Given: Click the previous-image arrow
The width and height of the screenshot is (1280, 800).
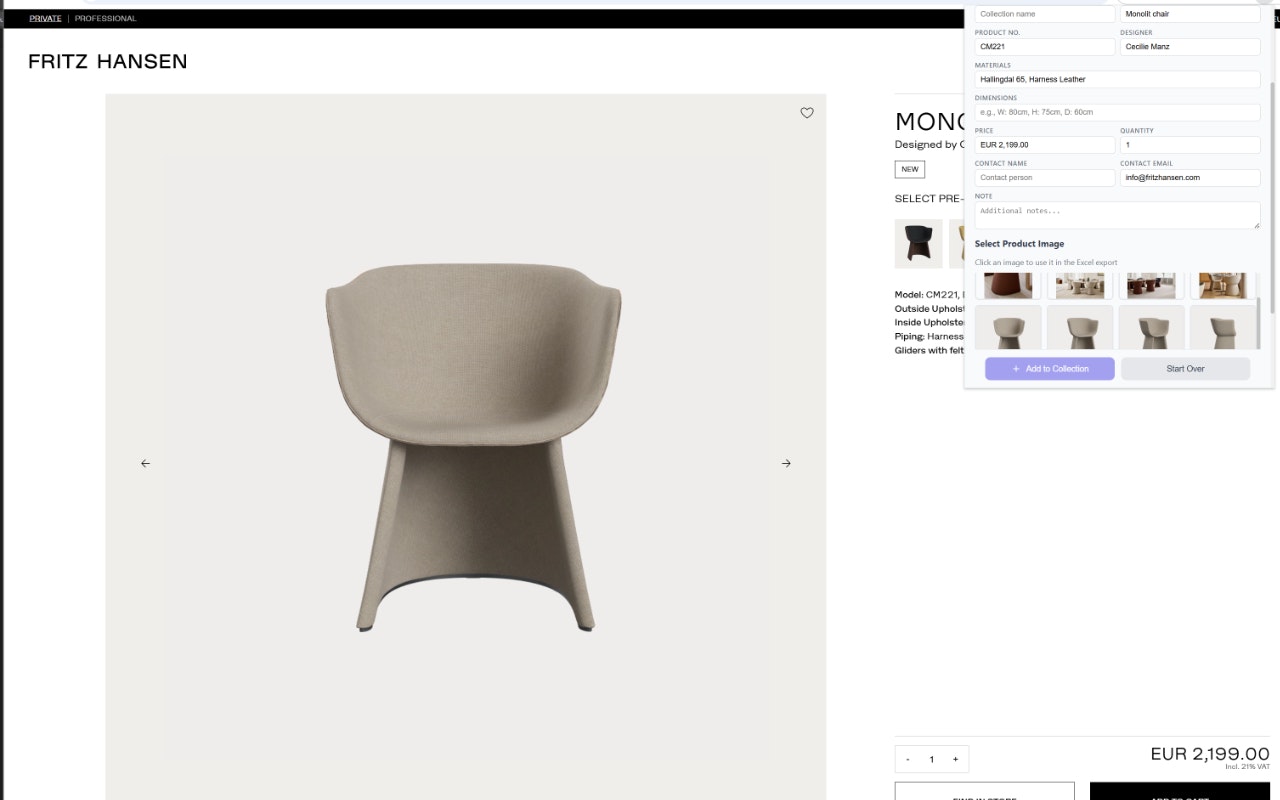Looking at the screenshot, I should coord(145,463).
